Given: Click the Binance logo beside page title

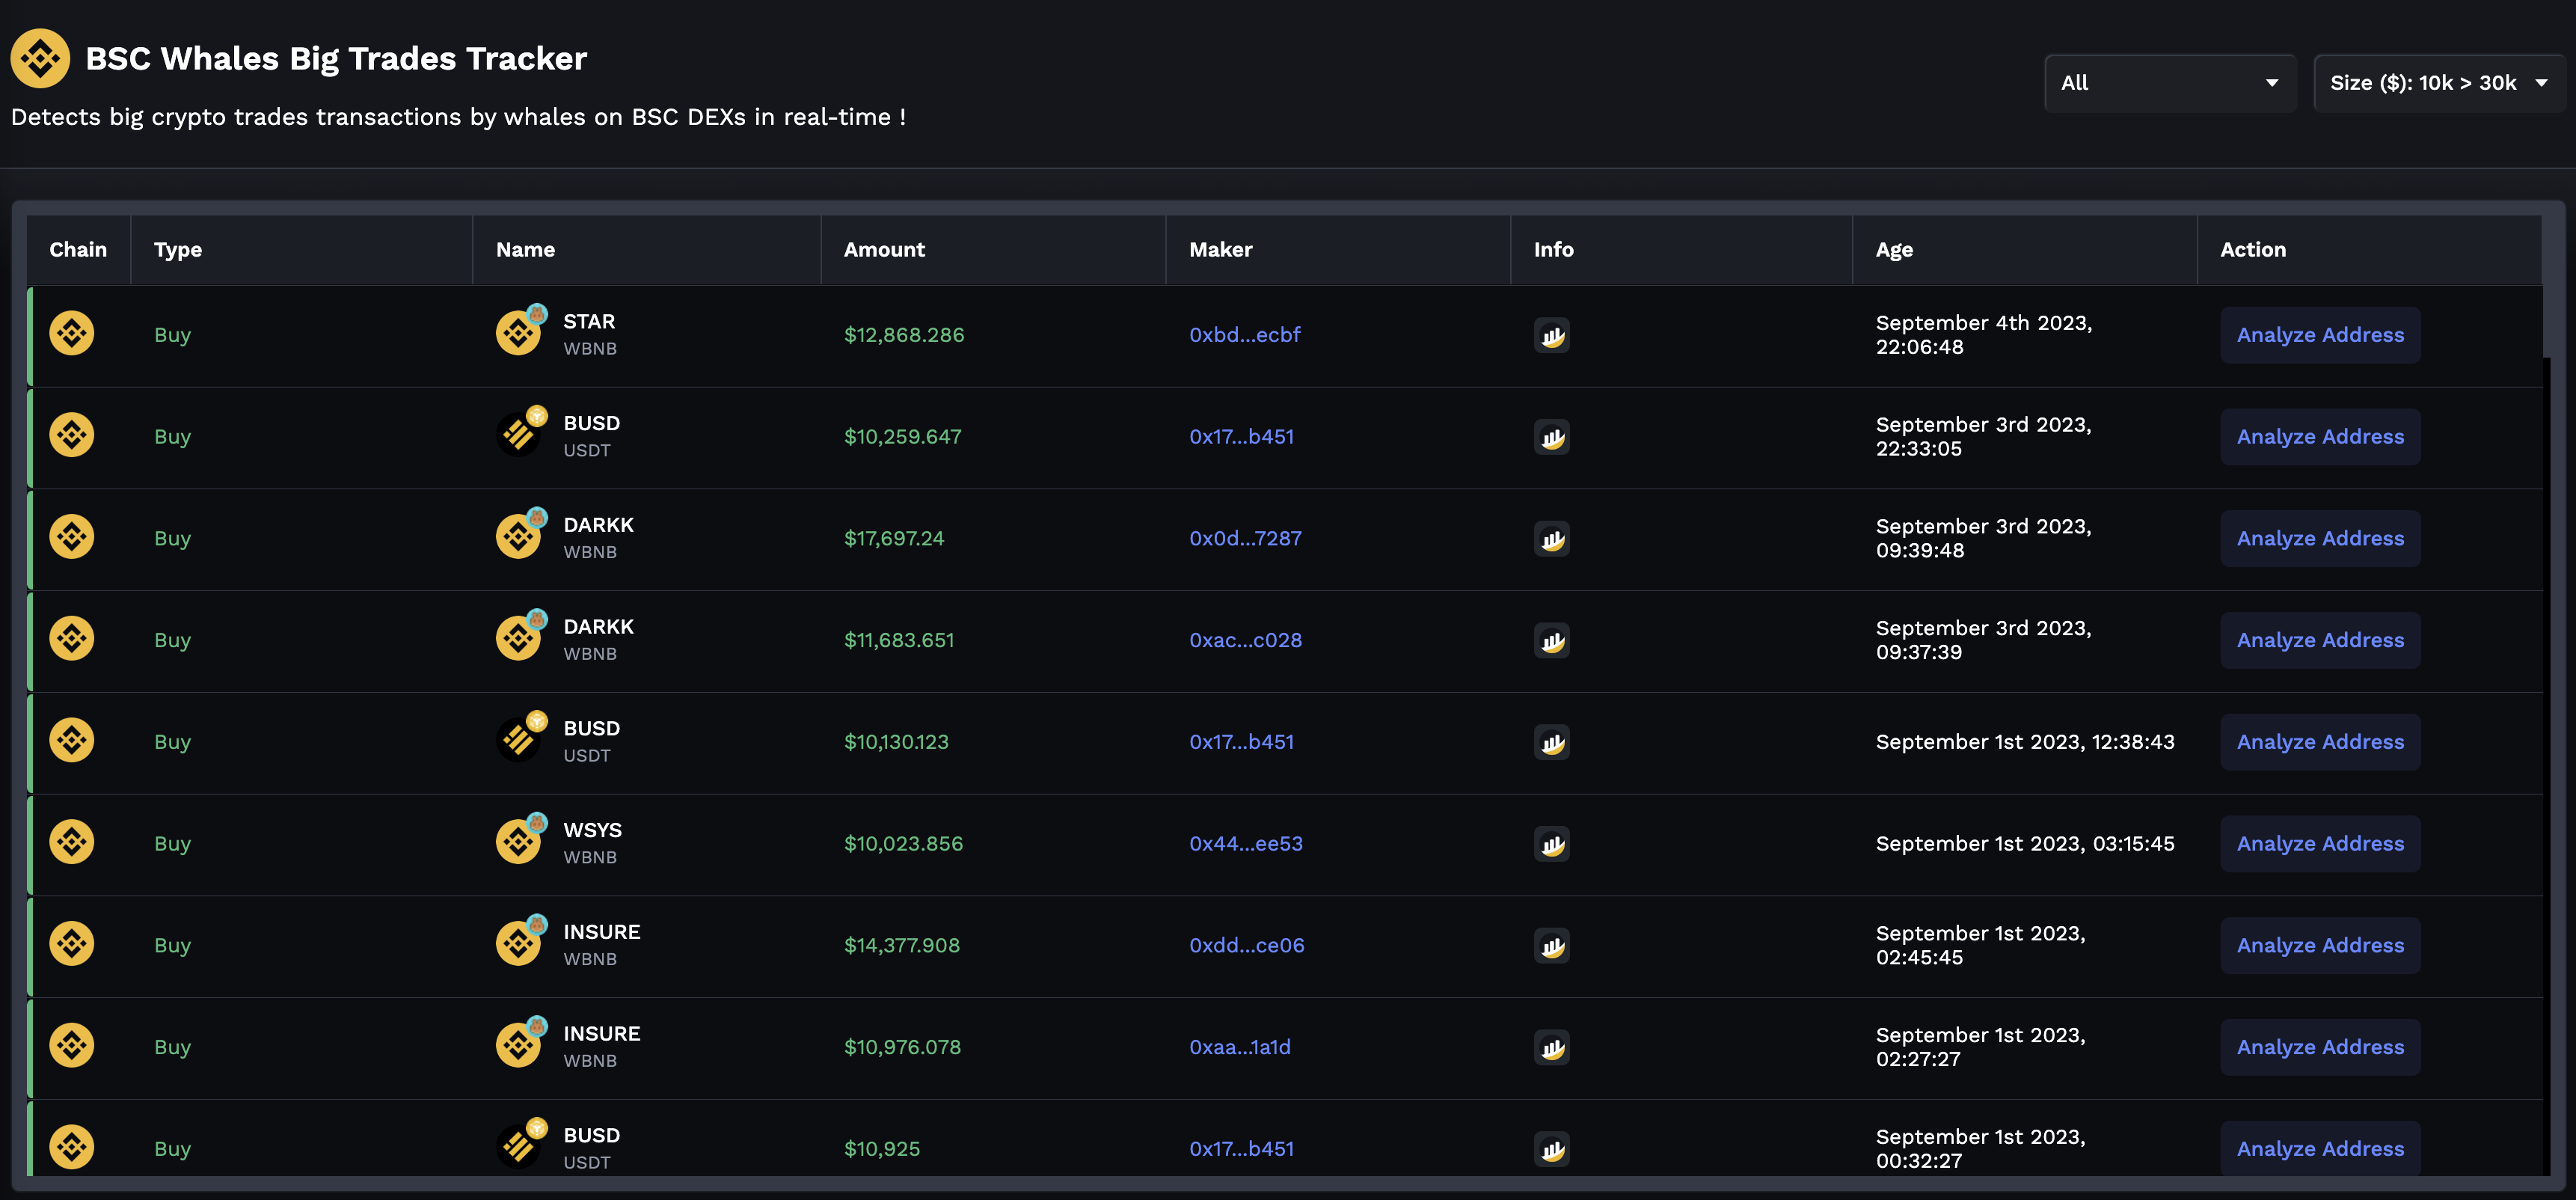Looking at the screenshot, I should click(40, 58).
